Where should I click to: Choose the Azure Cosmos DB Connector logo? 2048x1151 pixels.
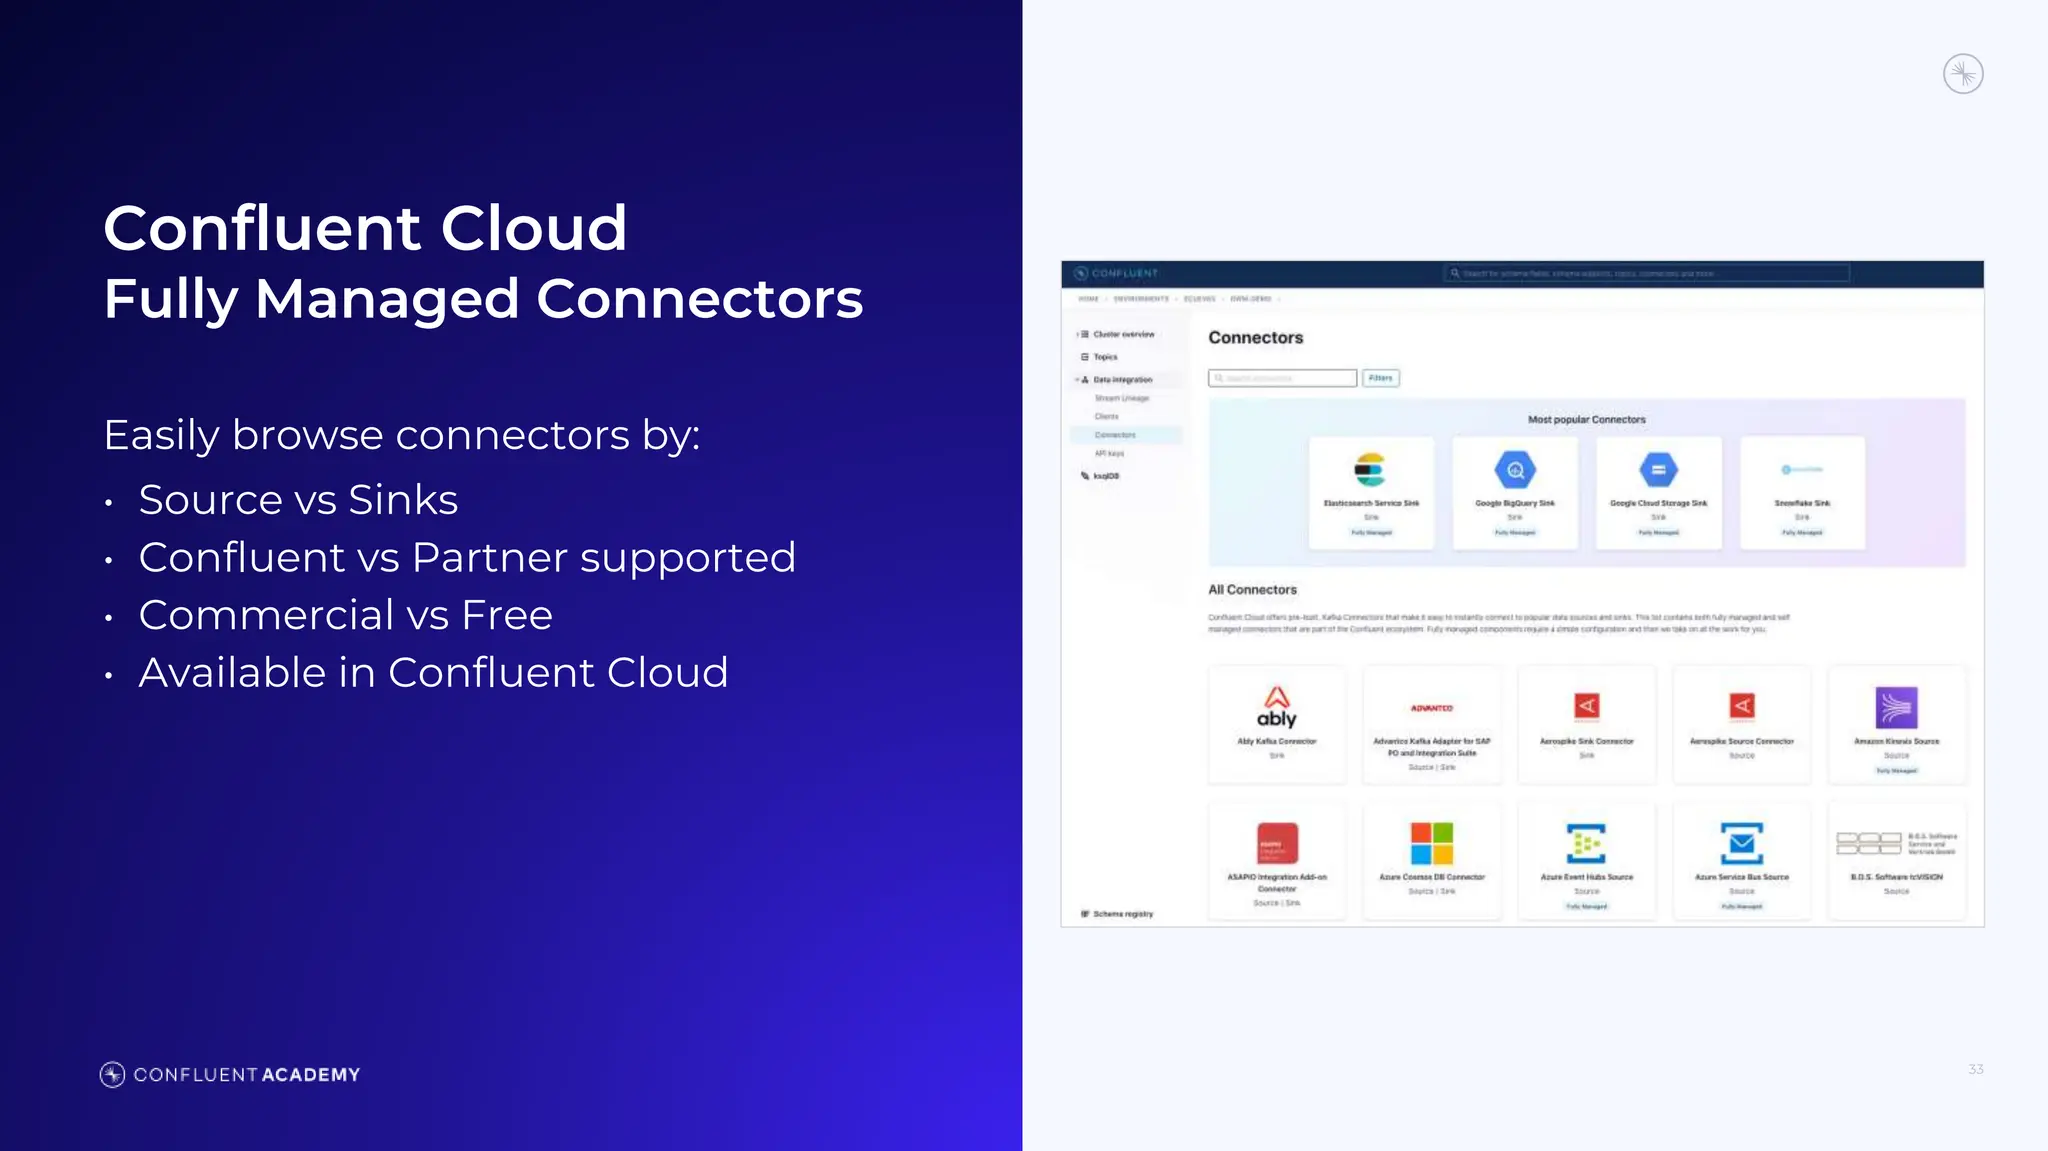[1431, 842]
